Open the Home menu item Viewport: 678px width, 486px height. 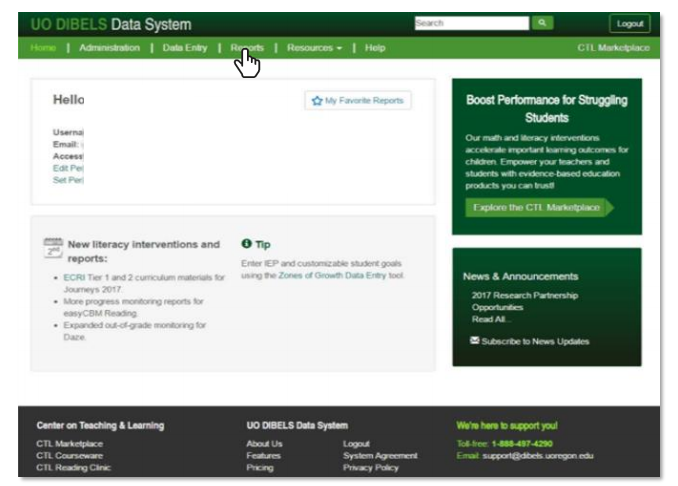coord(43,48)
